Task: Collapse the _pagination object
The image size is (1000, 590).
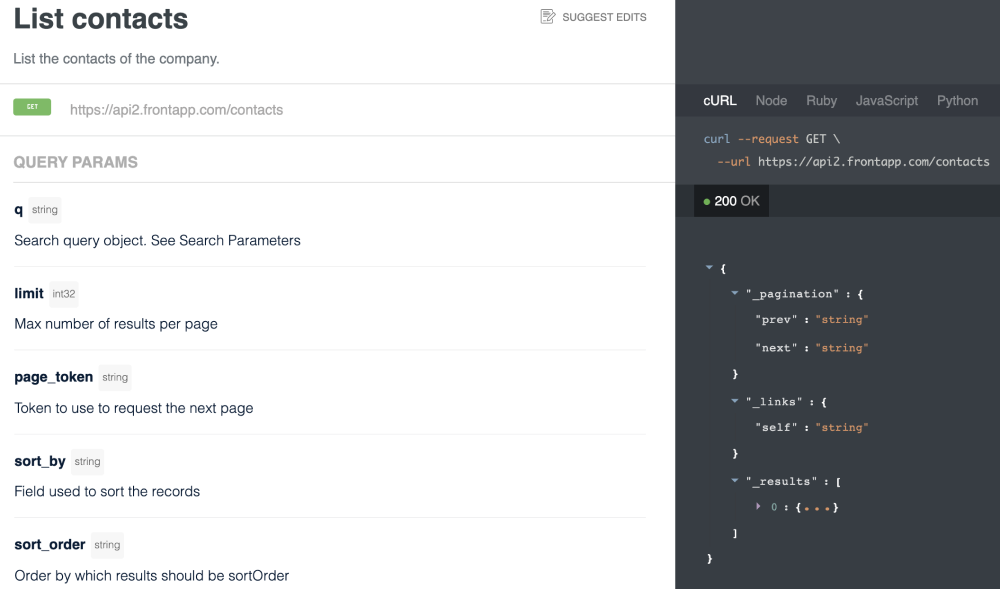Action: 734,294
